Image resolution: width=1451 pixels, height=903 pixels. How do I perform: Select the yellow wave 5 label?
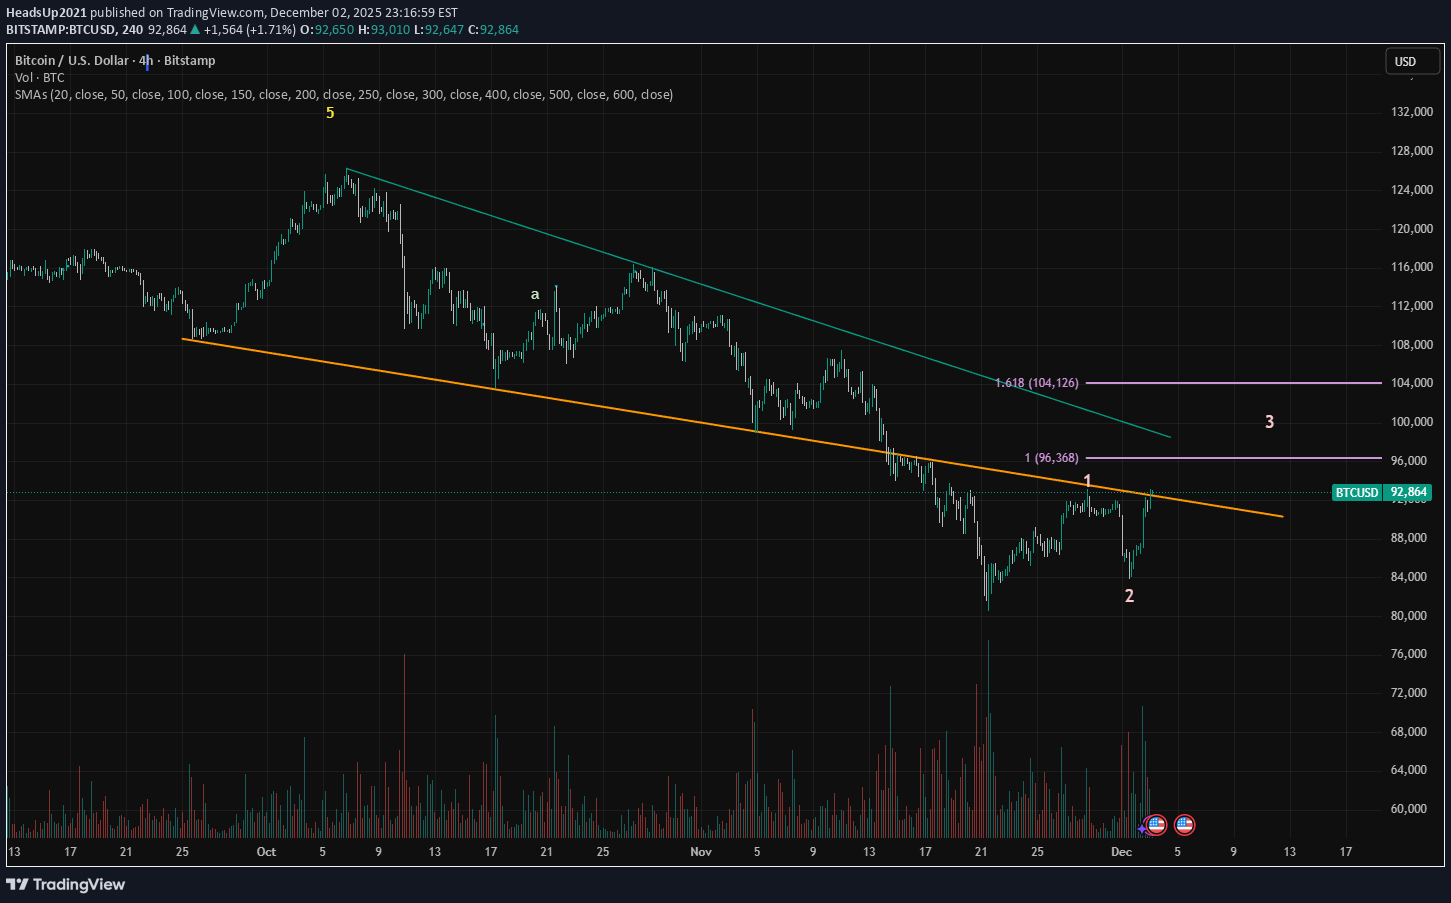tap(330, 114)
